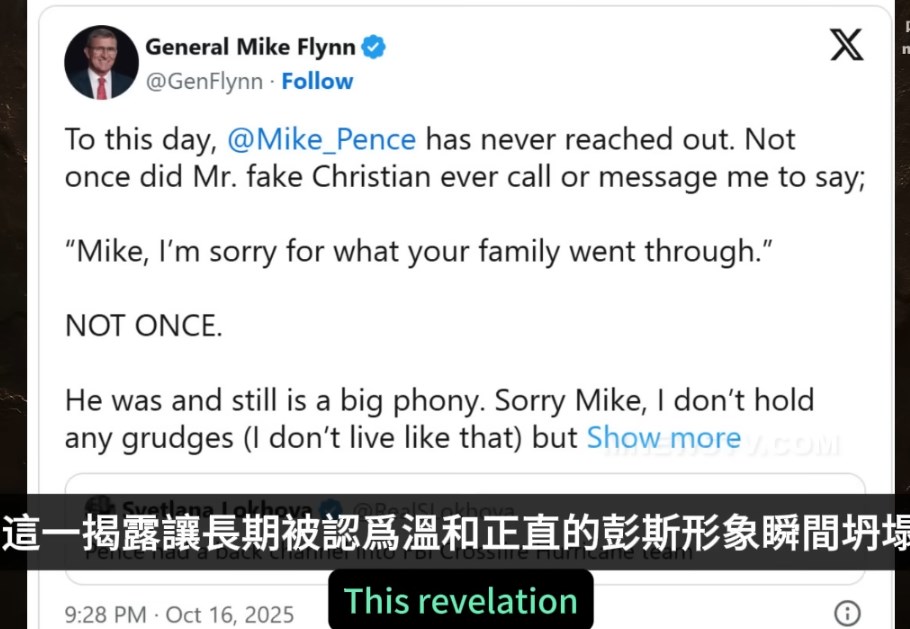Open the General Mike Flynn display name
This screenshot has width=910, height=629.
pos(250,46)
